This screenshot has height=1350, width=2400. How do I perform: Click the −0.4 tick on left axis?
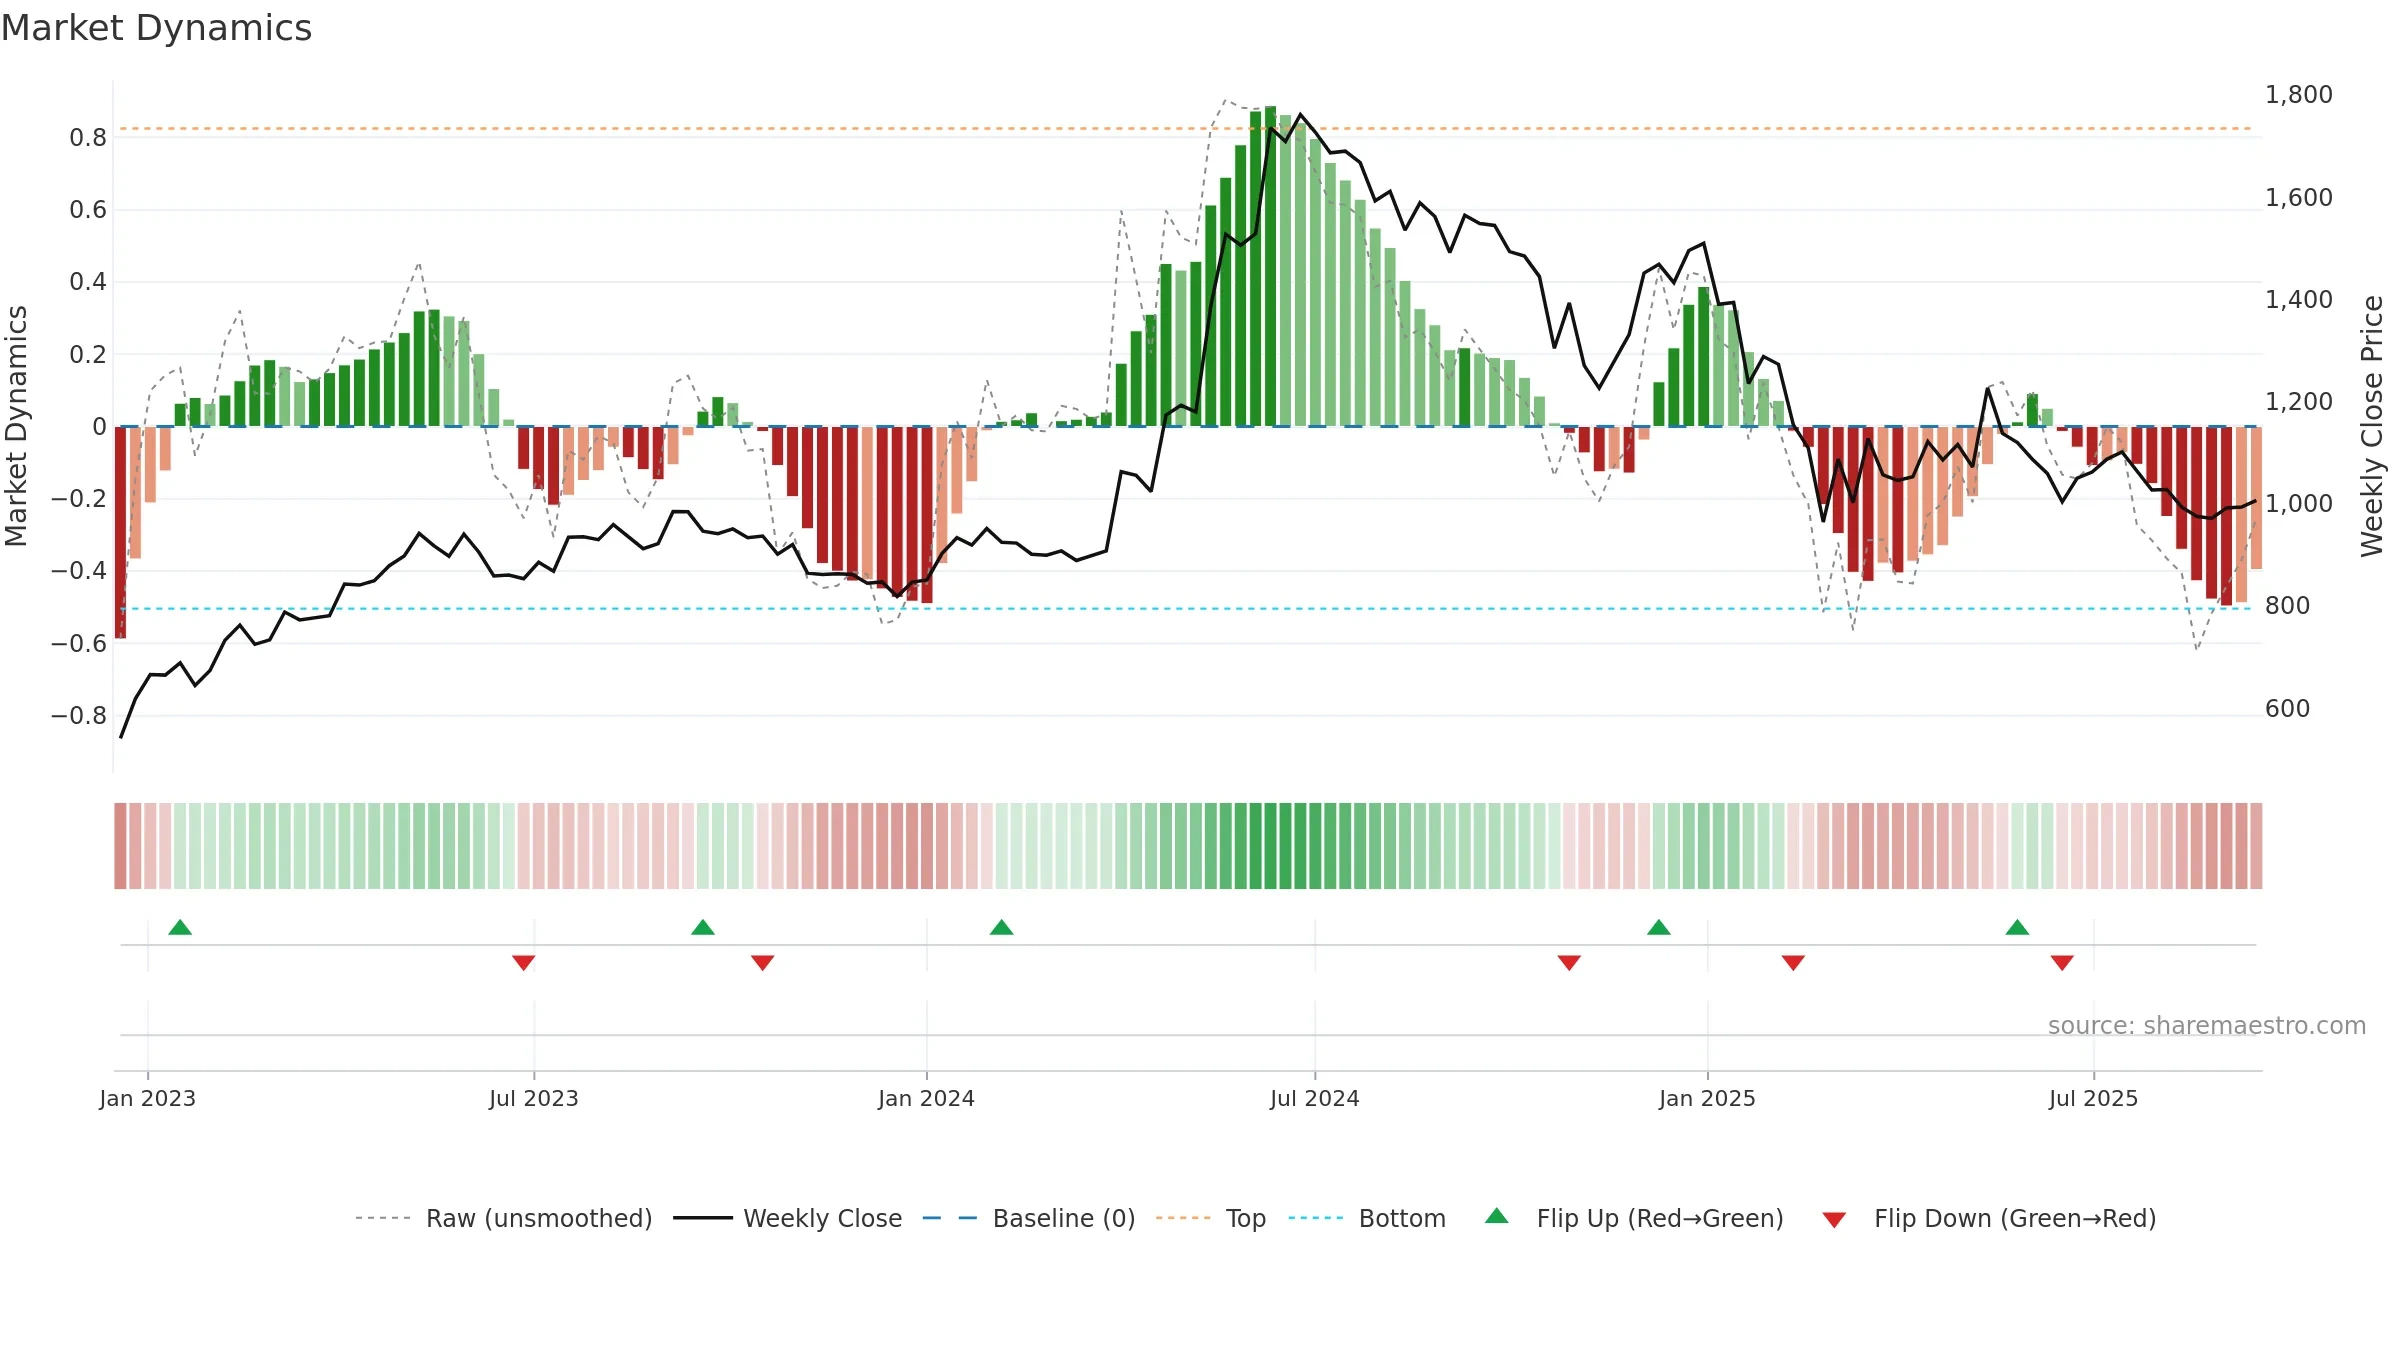coord(79,571)
